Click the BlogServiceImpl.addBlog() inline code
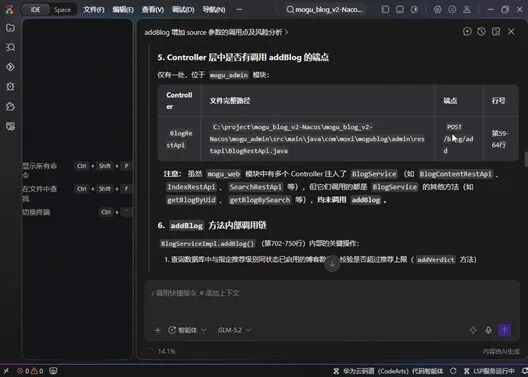The width and height of the screenshot is (528, 377). [207, 243]
